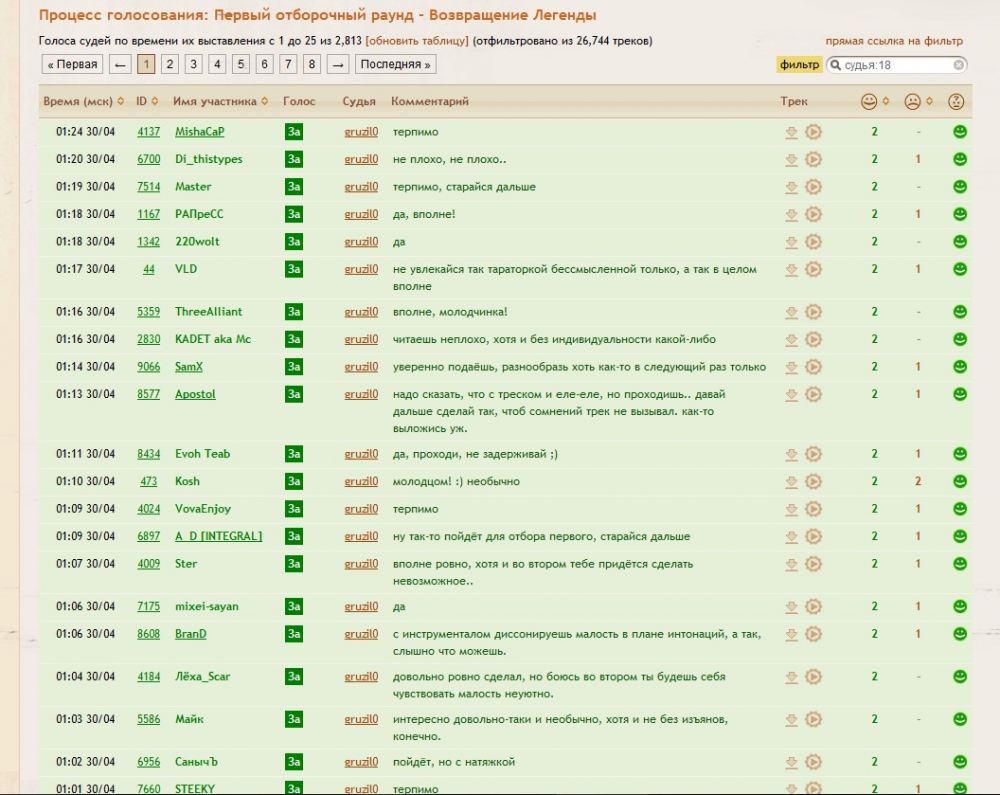Open track ID 473 link
Viewport: 1000px width, 795px height.
point(149,481)
